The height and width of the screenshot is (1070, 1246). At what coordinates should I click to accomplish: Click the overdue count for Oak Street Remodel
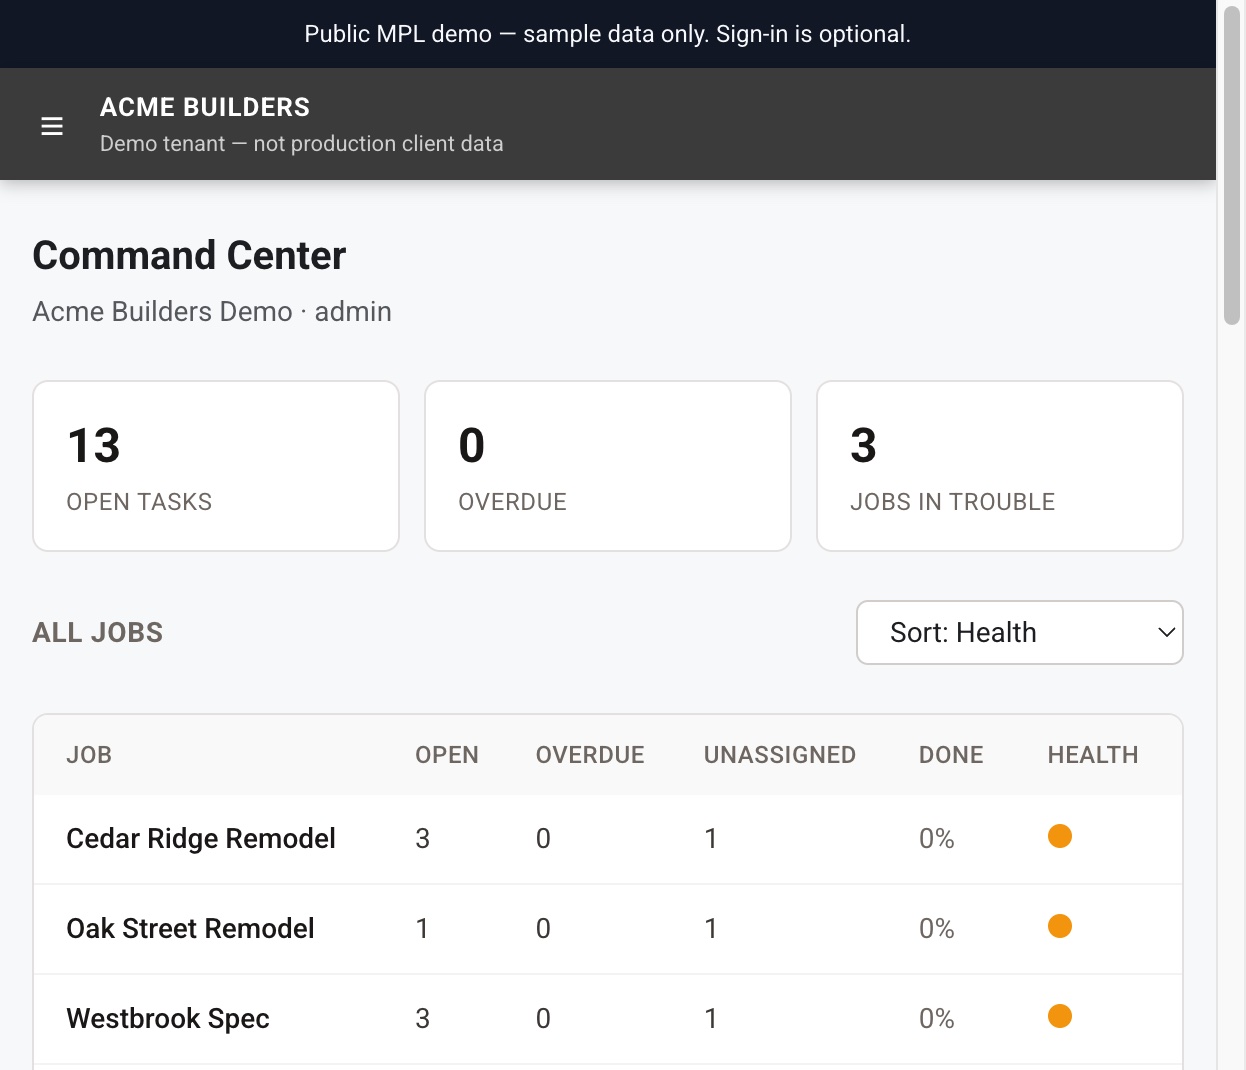[543, 928]
